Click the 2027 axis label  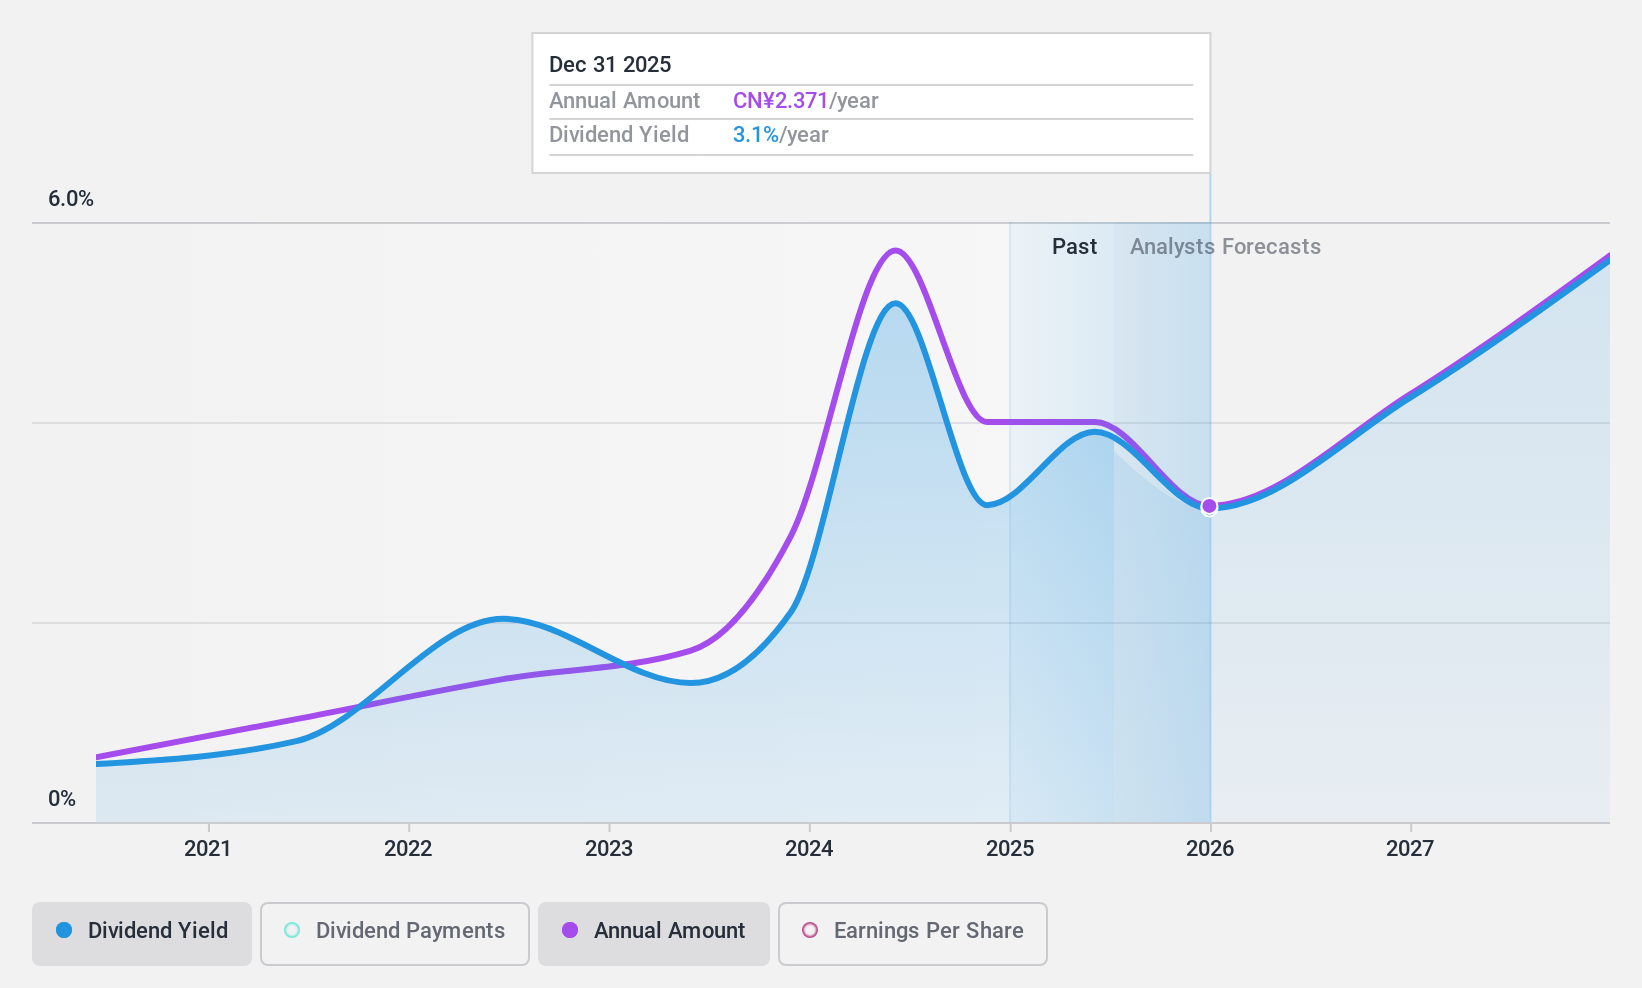(x=1410, y=849)
